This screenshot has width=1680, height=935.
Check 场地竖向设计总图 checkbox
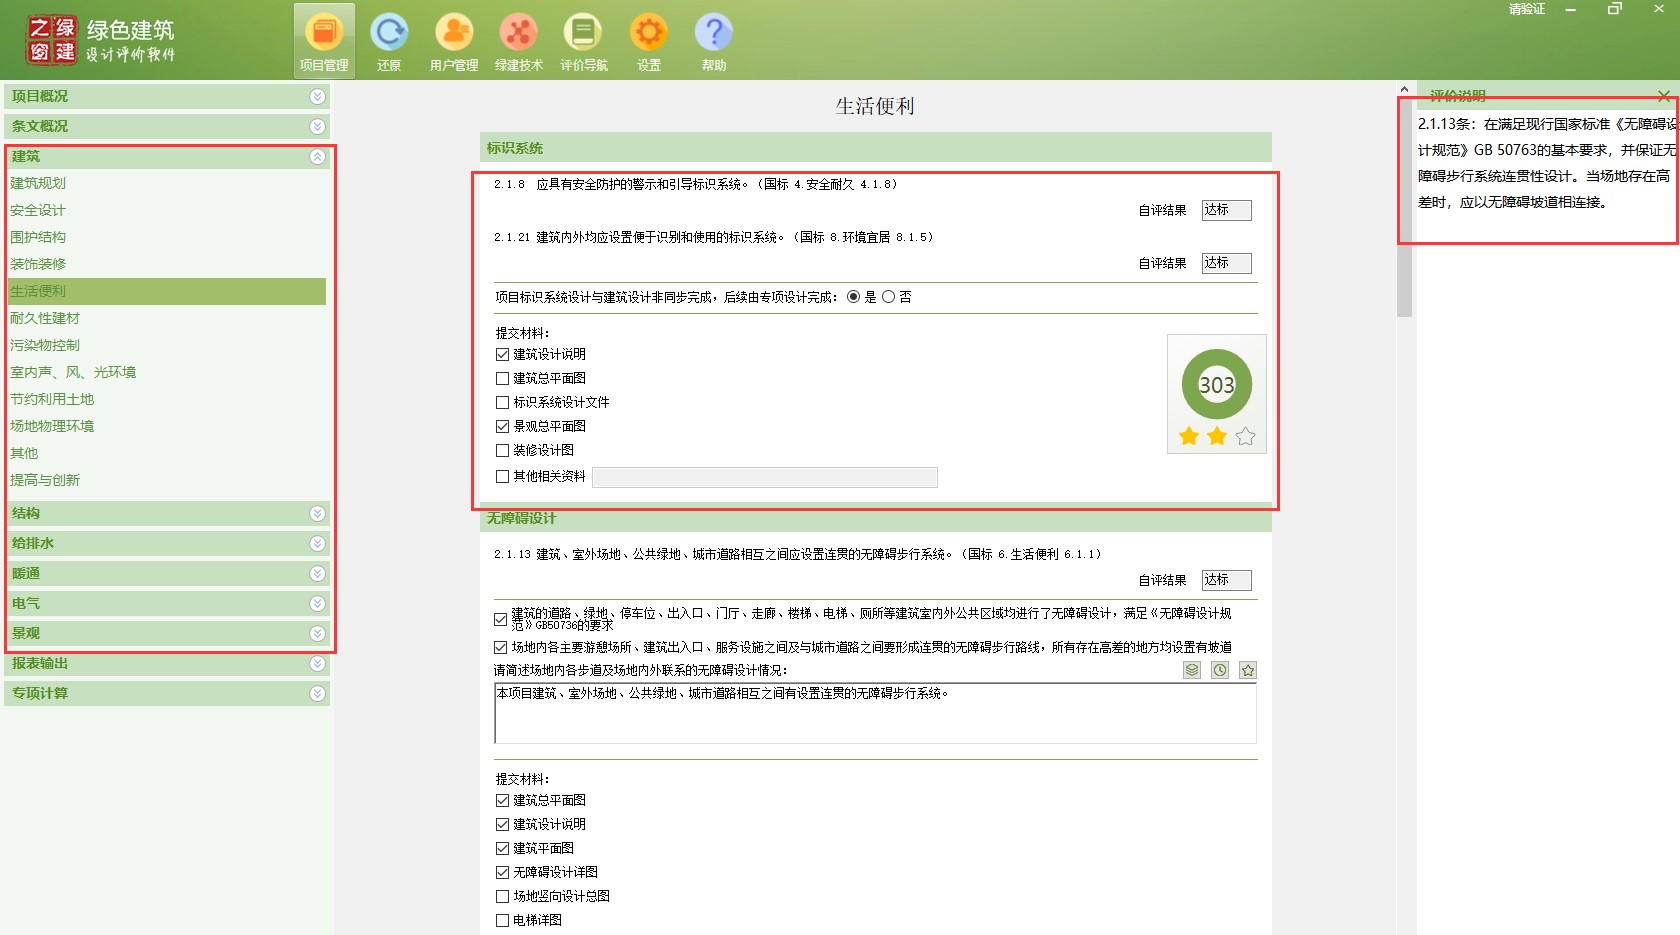tap(502, 896)
